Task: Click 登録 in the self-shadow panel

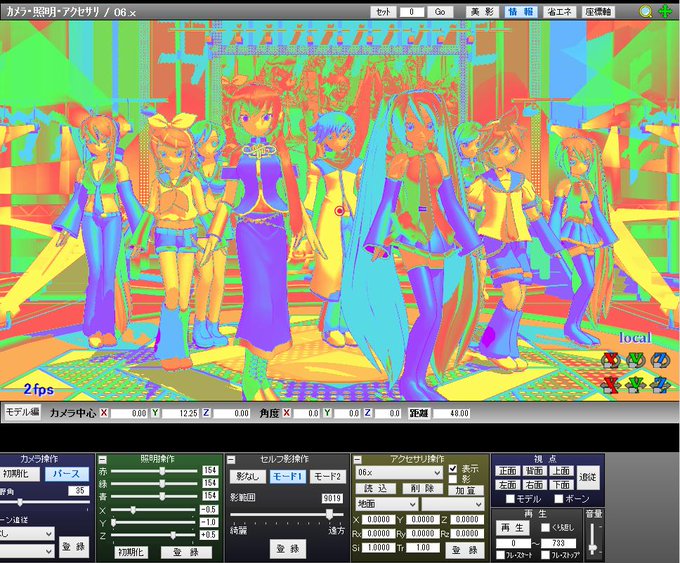Action: click(288, 549)
